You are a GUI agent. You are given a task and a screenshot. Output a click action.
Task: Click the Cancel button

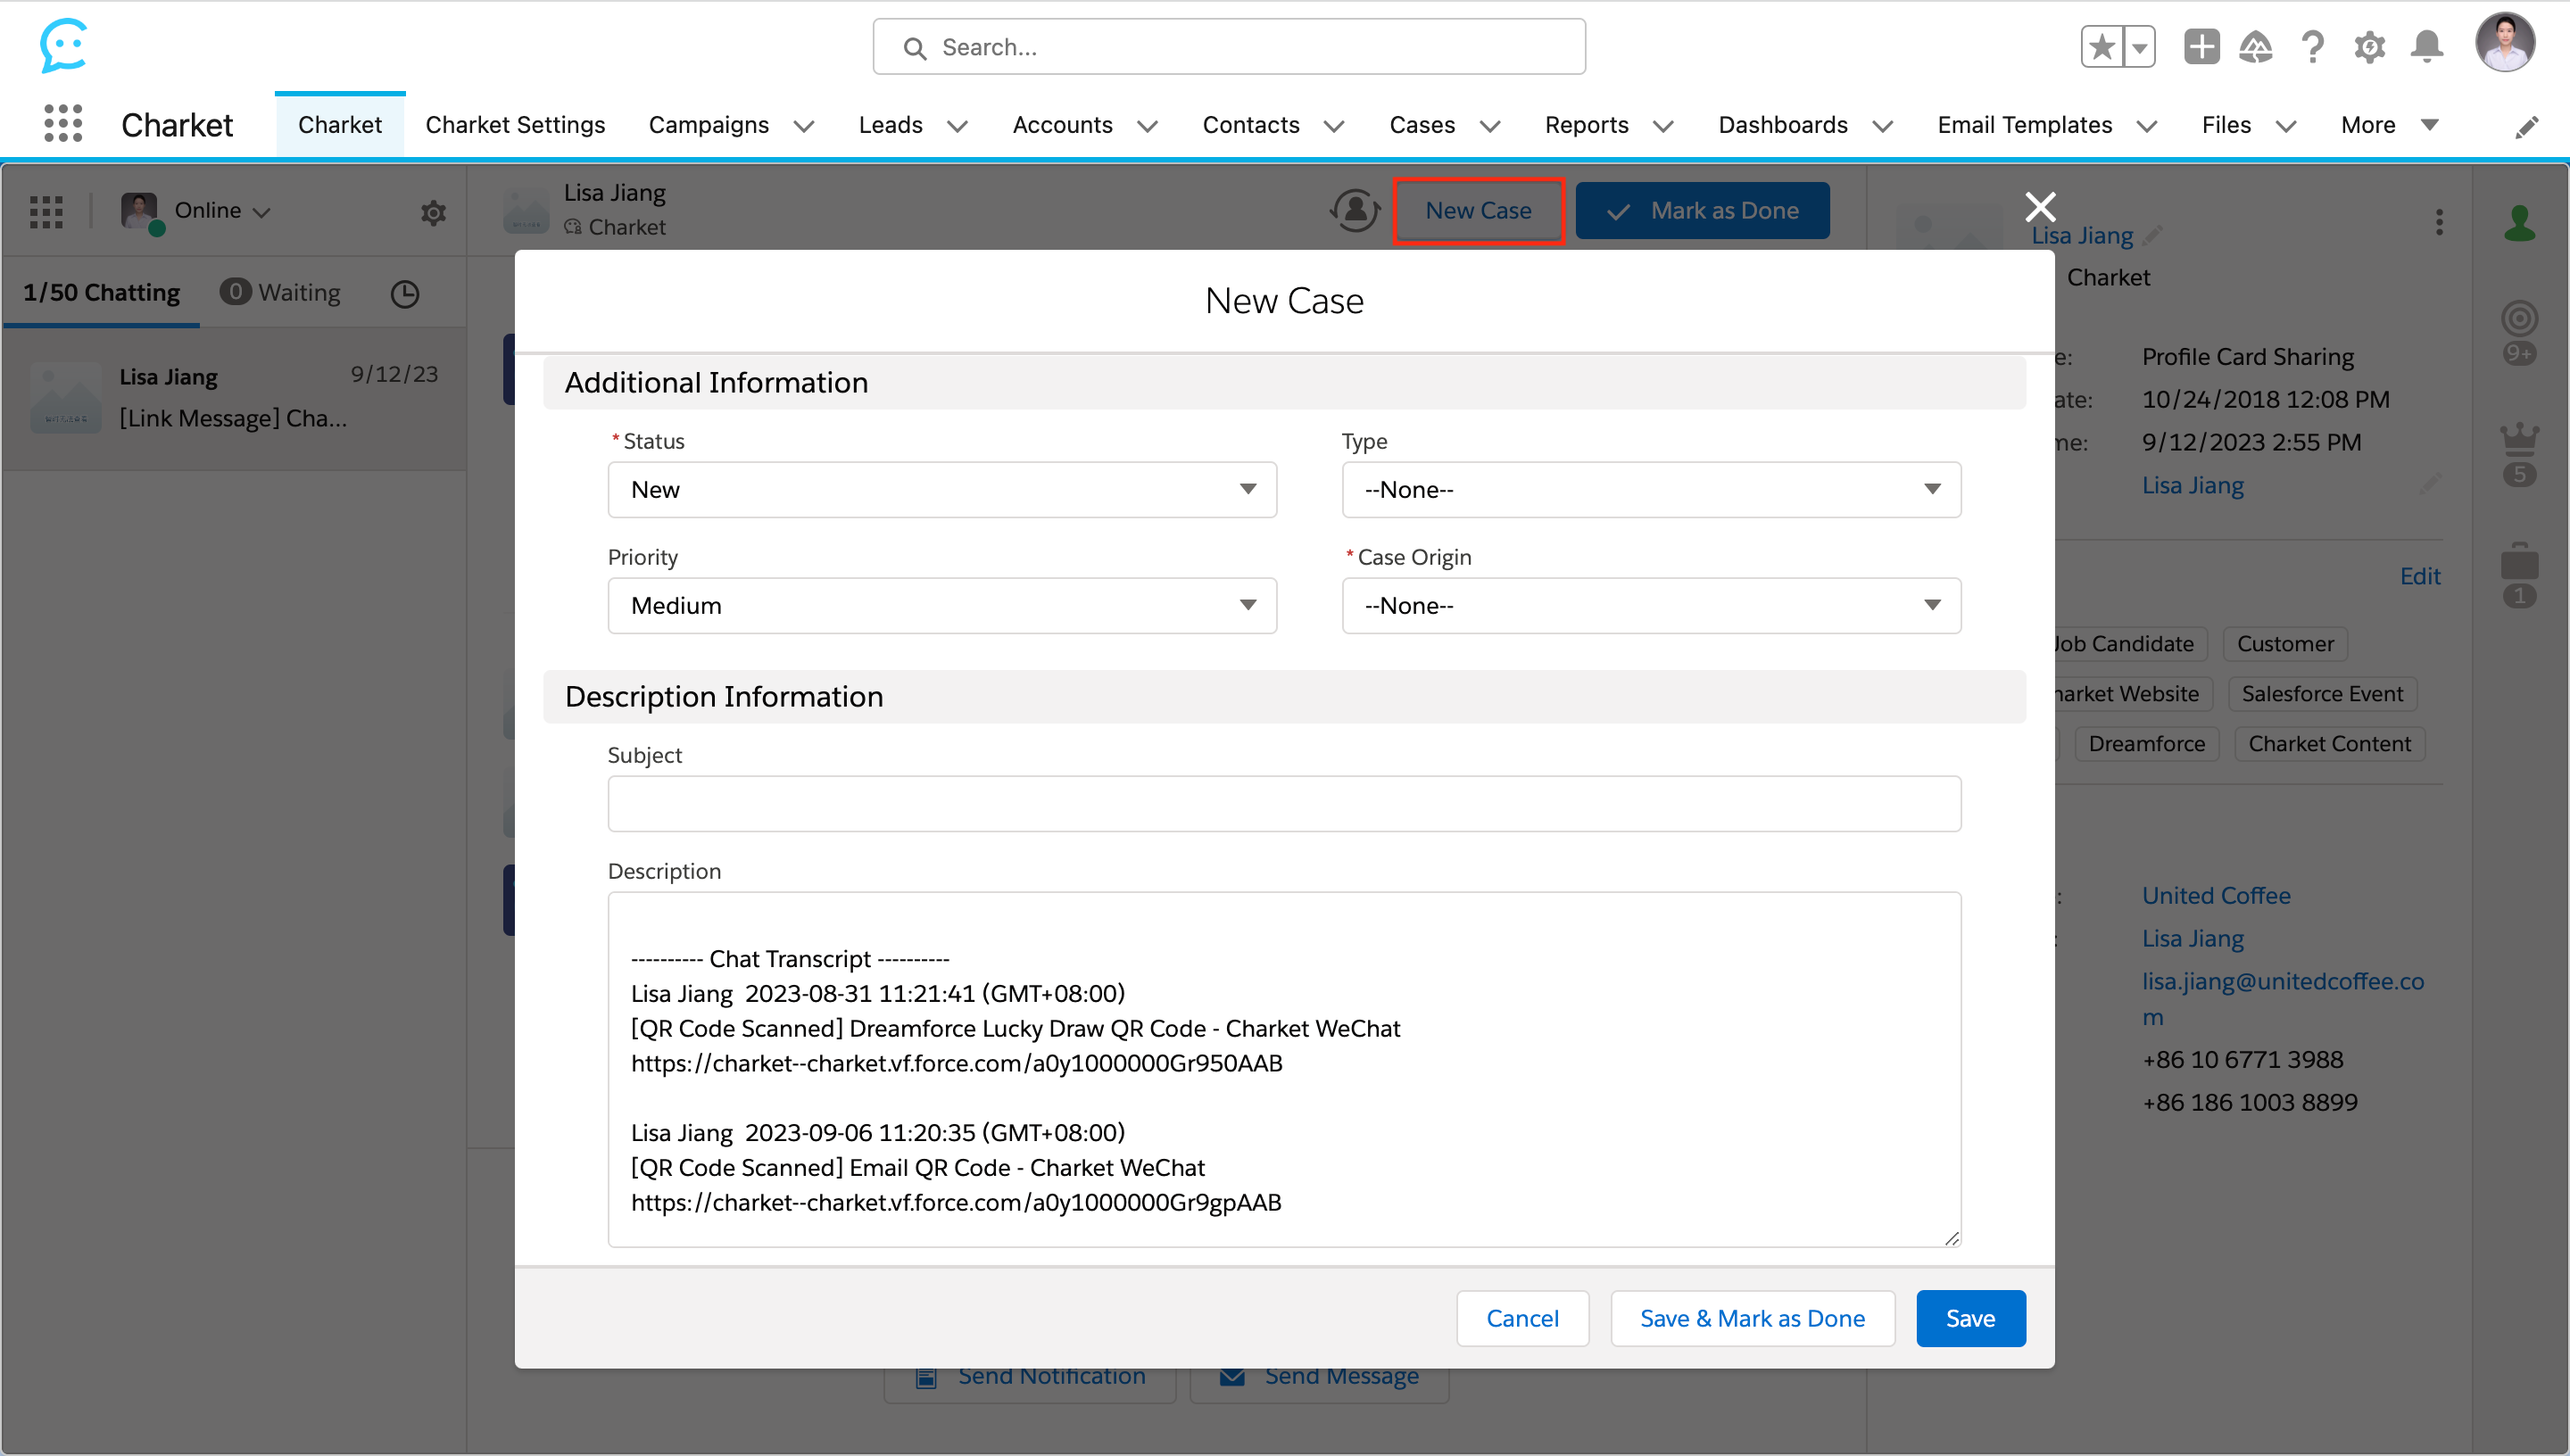(1522, 1319)
